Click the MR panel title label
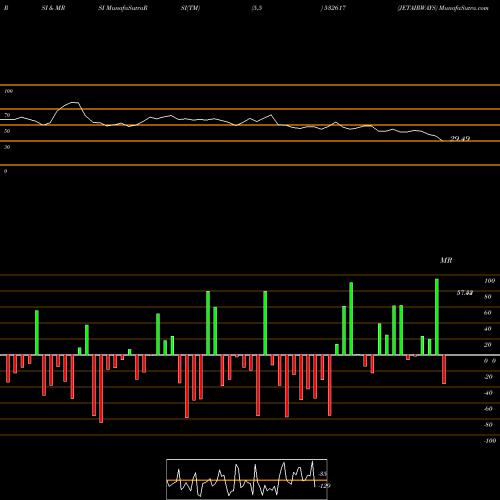Screen dimensions: 500x500 pyautogui.click(x=446, y=260)
